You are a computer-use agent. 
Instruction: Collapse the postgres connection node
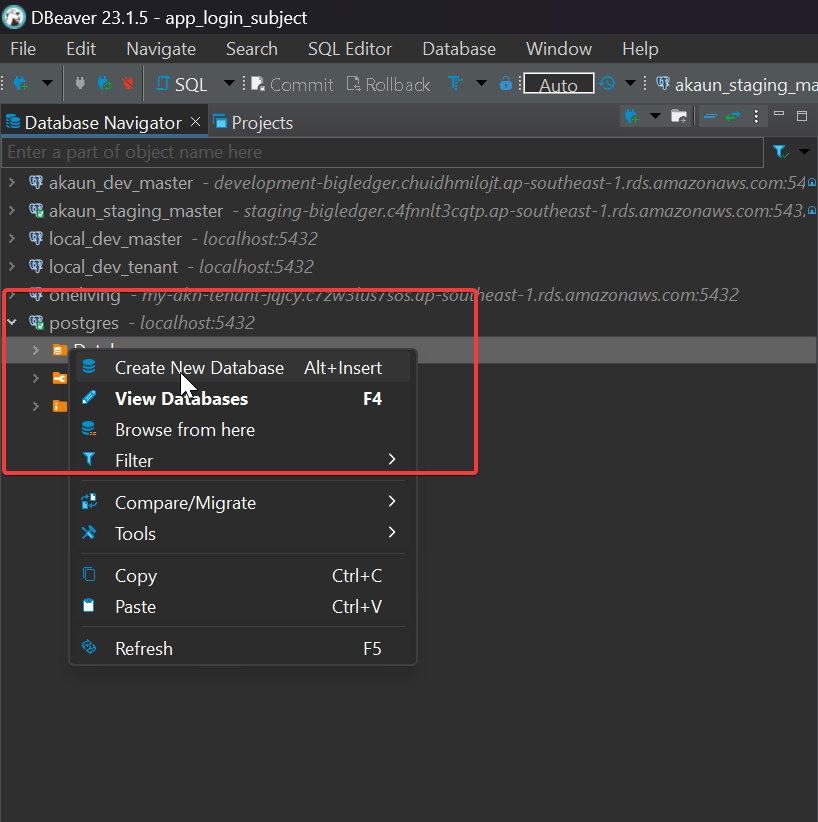tap(12, 322)
